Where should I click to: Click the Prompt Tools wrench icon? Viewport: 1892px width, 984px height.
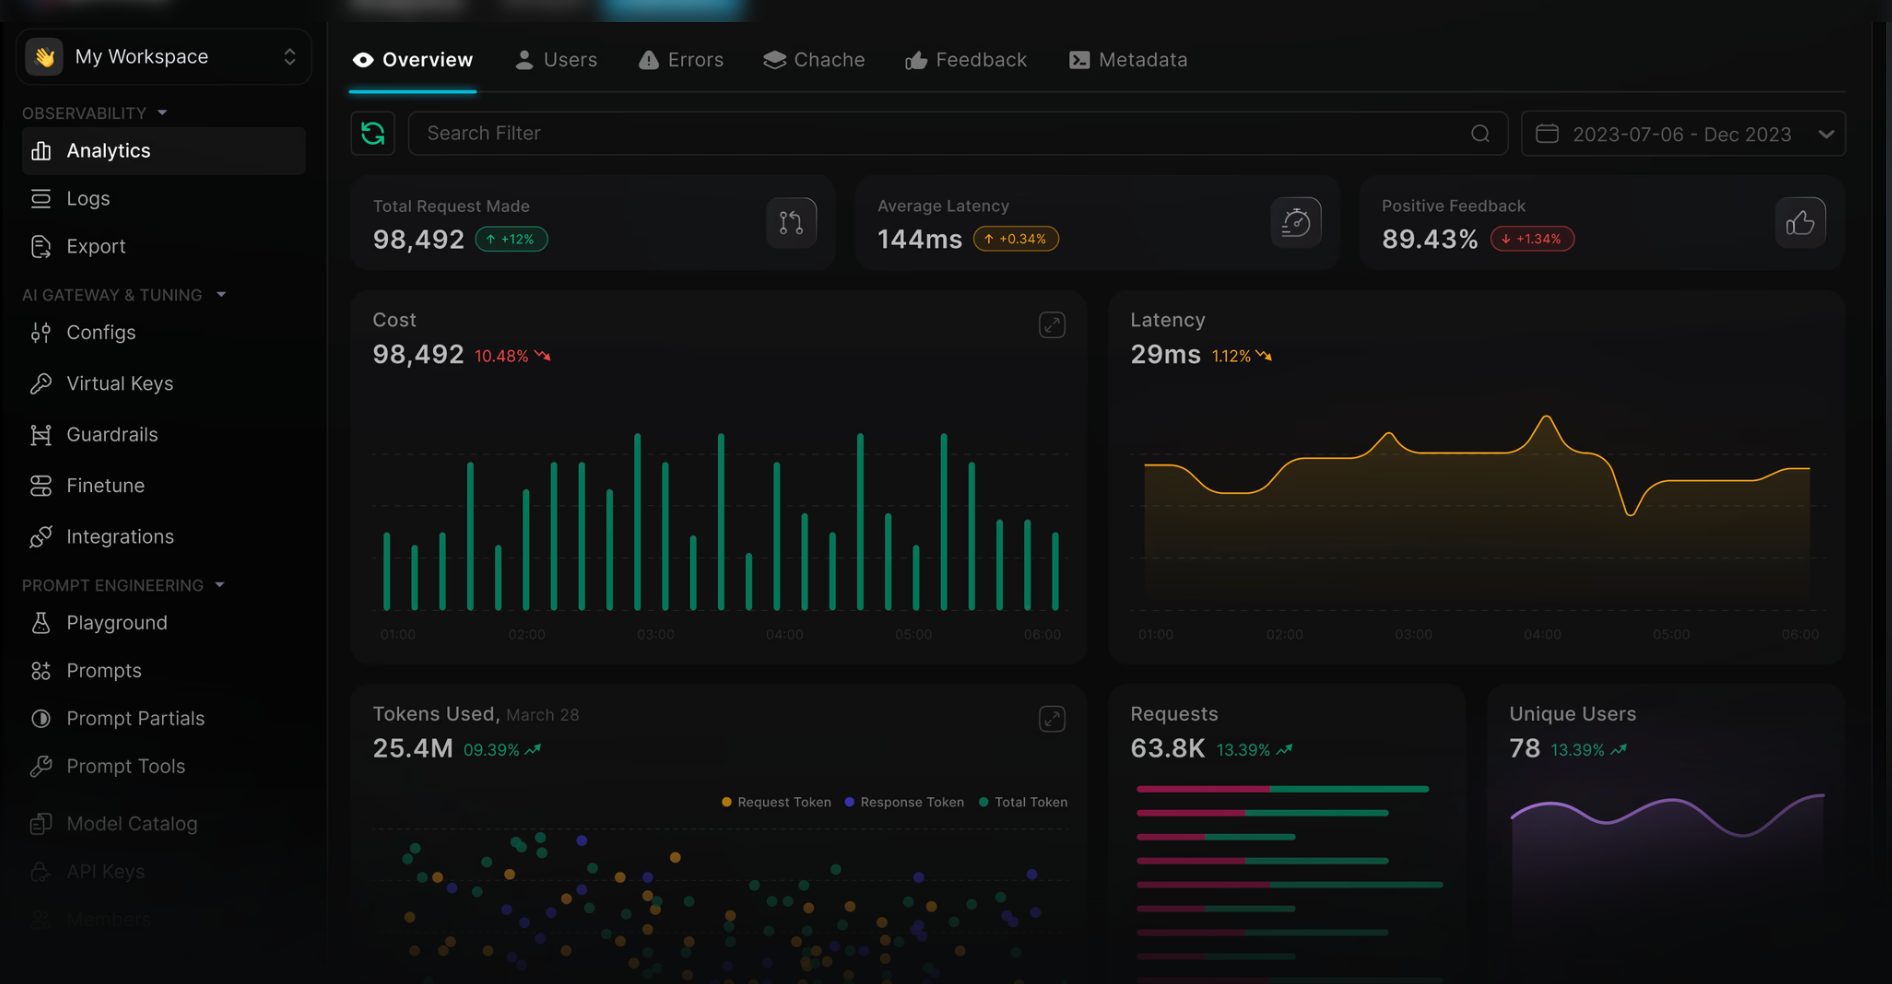[x=41, y=767]
